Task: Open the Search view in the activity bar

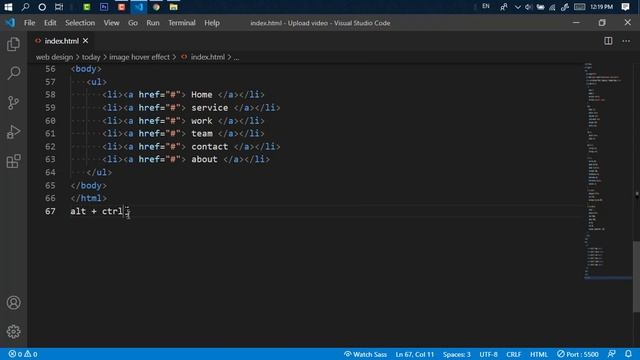Action: (13, 73)
